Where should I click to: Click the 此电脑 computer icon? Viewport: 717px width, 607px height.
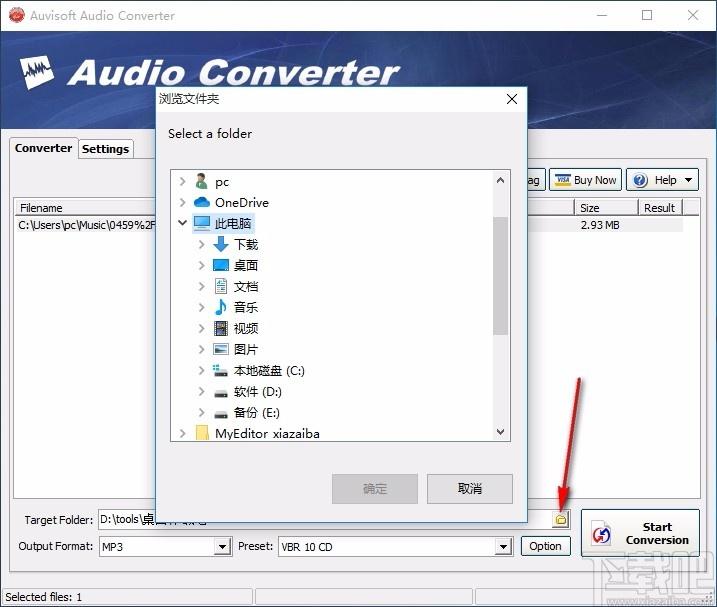coord(202,223)
